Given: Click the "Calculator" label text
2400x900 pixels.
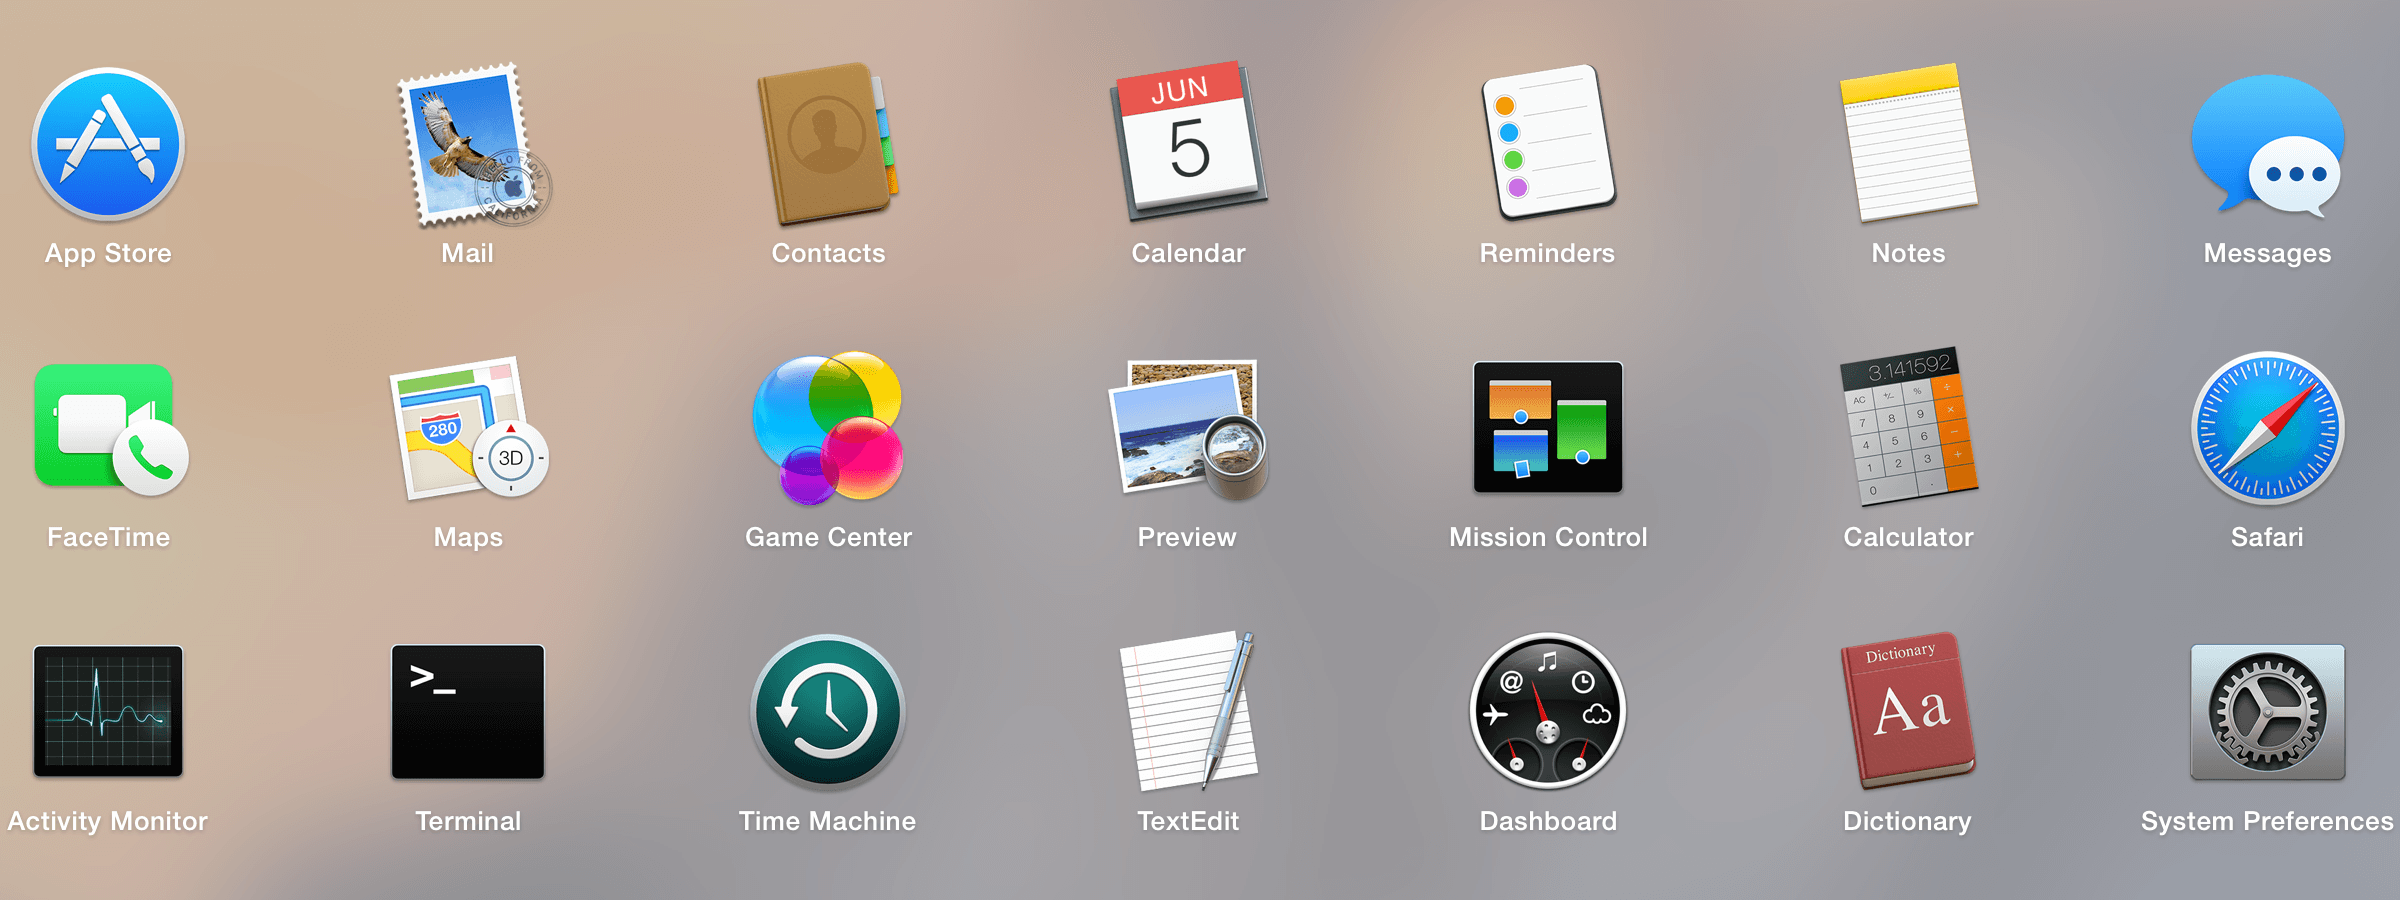Looking at the screenshot, I should tap(1908, 537).
